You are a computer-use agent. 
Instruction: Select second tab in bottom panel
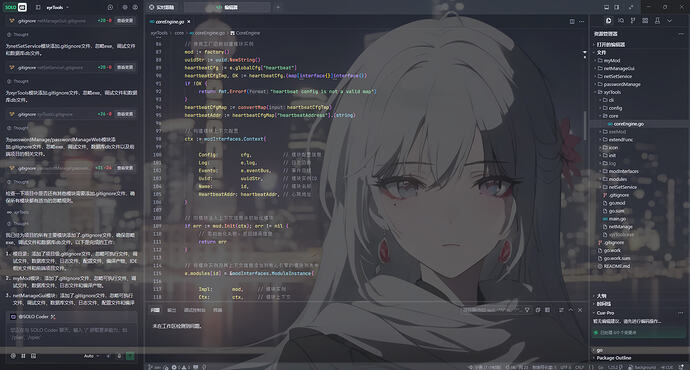point(172,310)
